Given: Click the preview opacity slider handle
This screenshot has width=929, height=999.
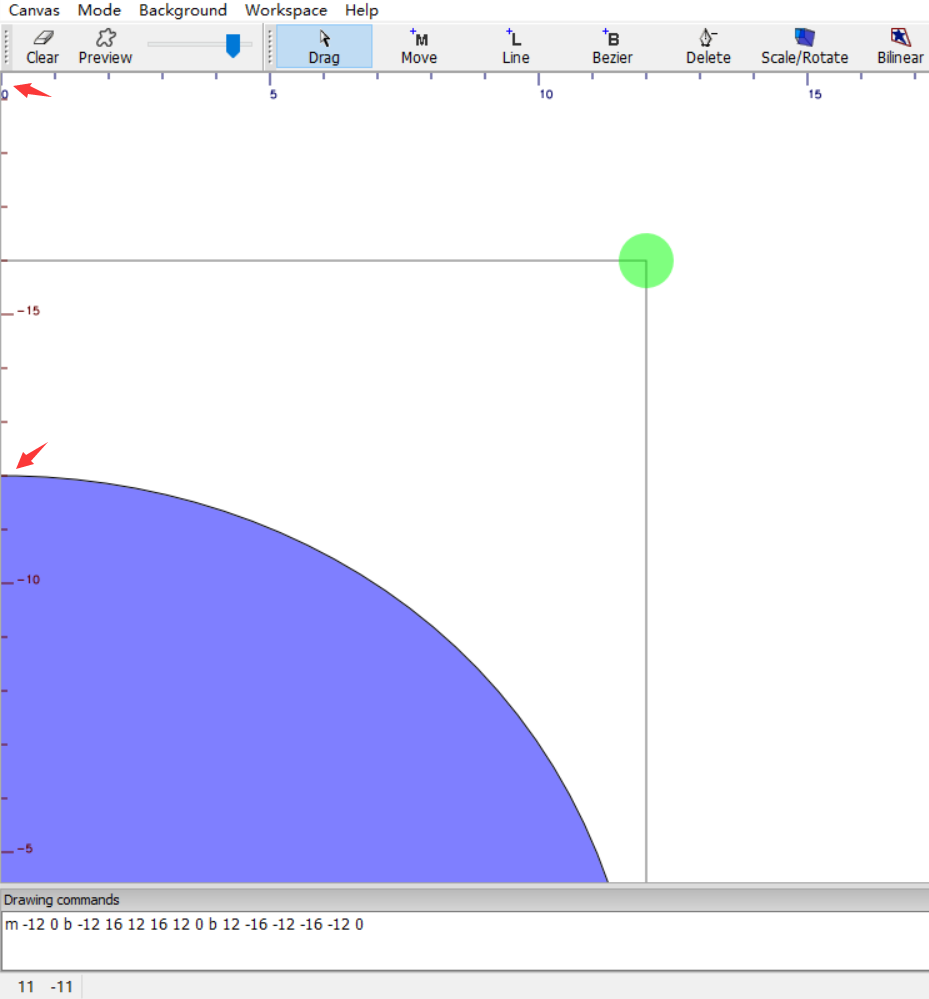Looking at the screenshot, I should [x=233, y=46].
